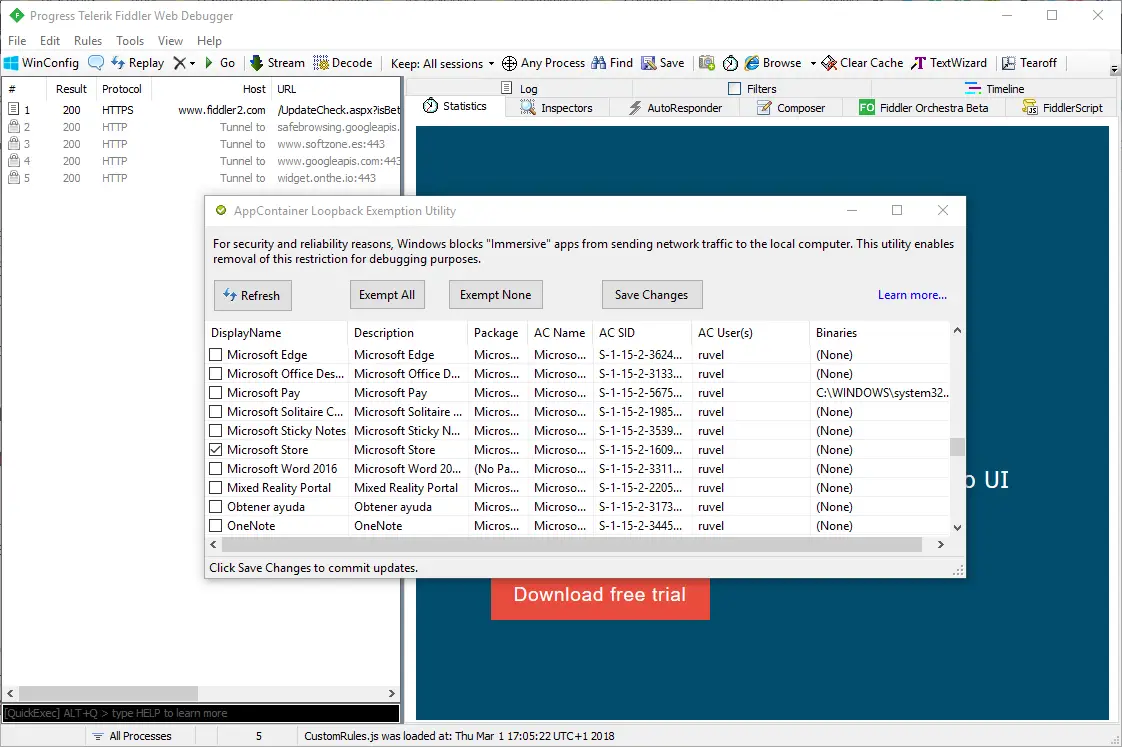The height and width of the screenshot is (747, 1122).
Task: Sort by the AC SID column header
Action: click(x=643, y=333)
